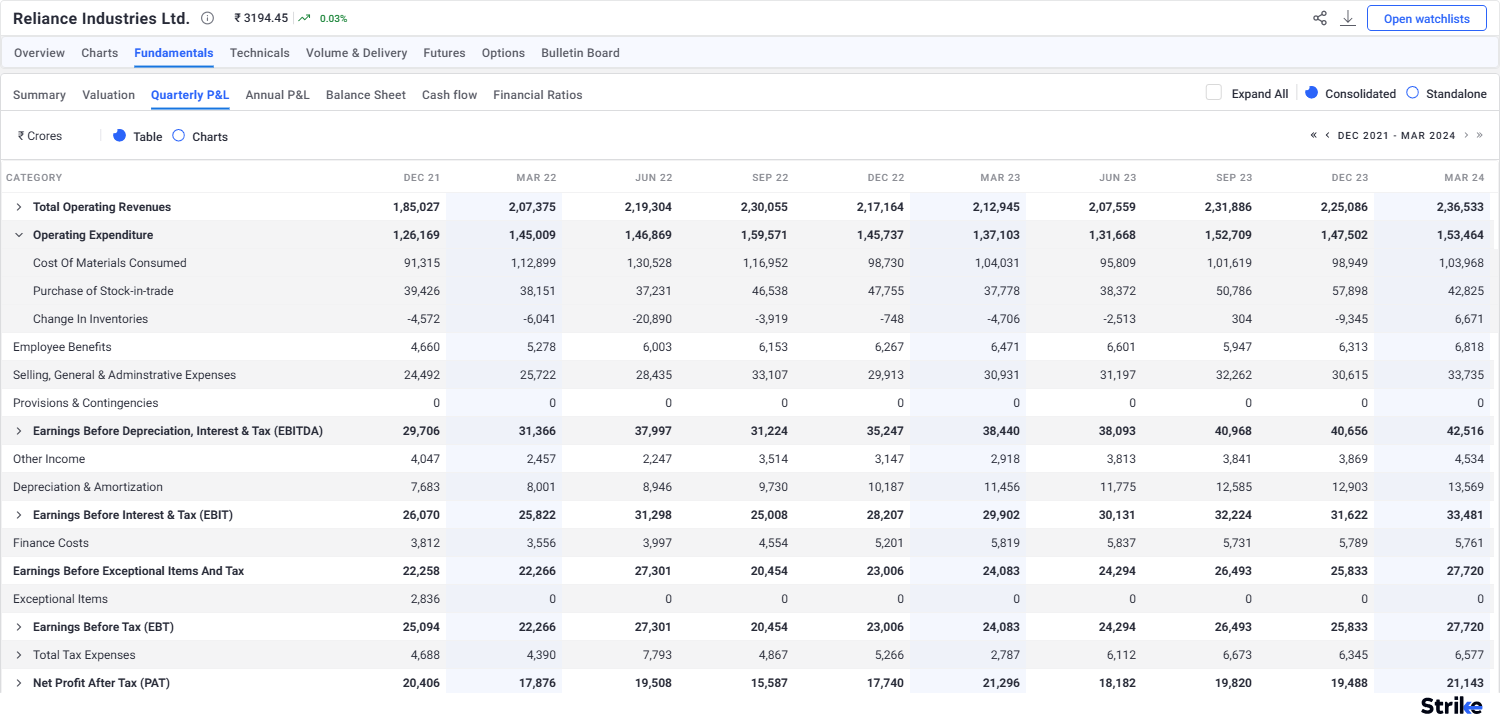Screen dimensions: 1500x728
Task: Click Depreciation & Amortization row label
Action: point(88,487)
